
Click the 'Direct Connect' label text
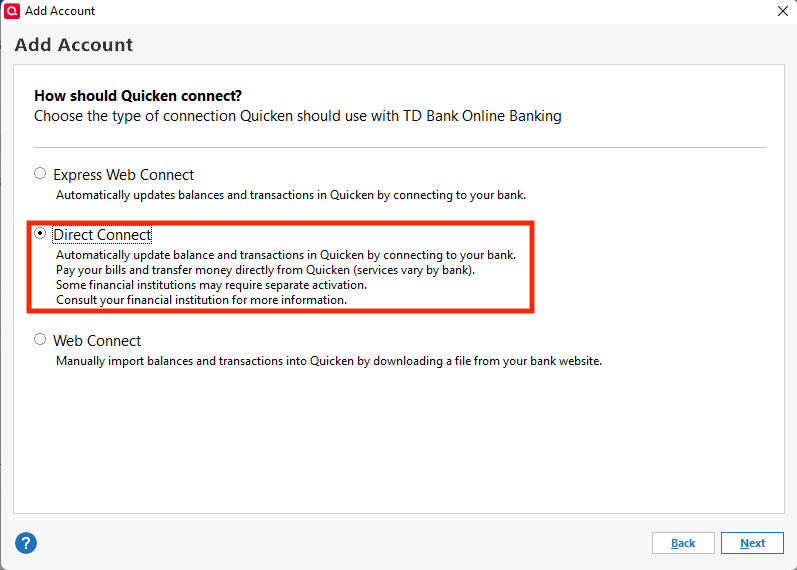(102, 235)
